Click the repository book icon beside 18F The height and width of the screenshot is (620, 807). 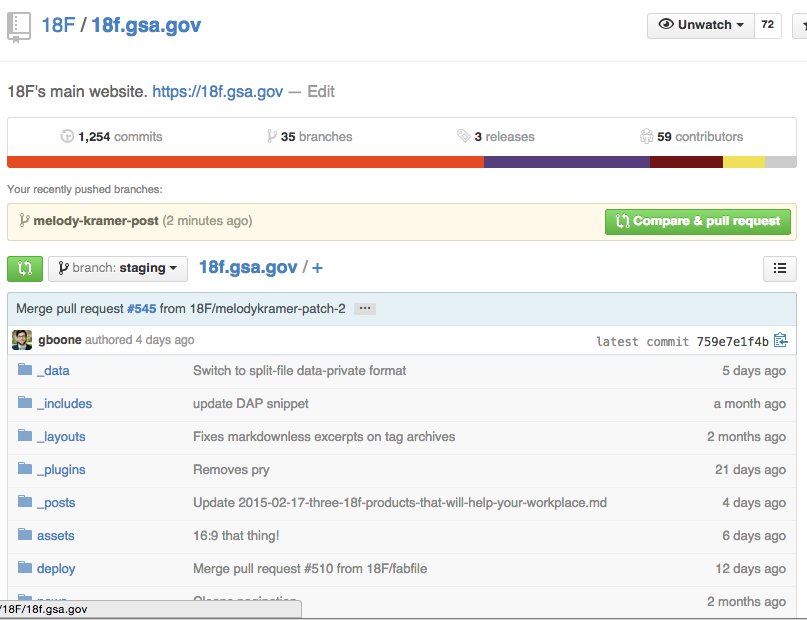click(x=19, y=27)
